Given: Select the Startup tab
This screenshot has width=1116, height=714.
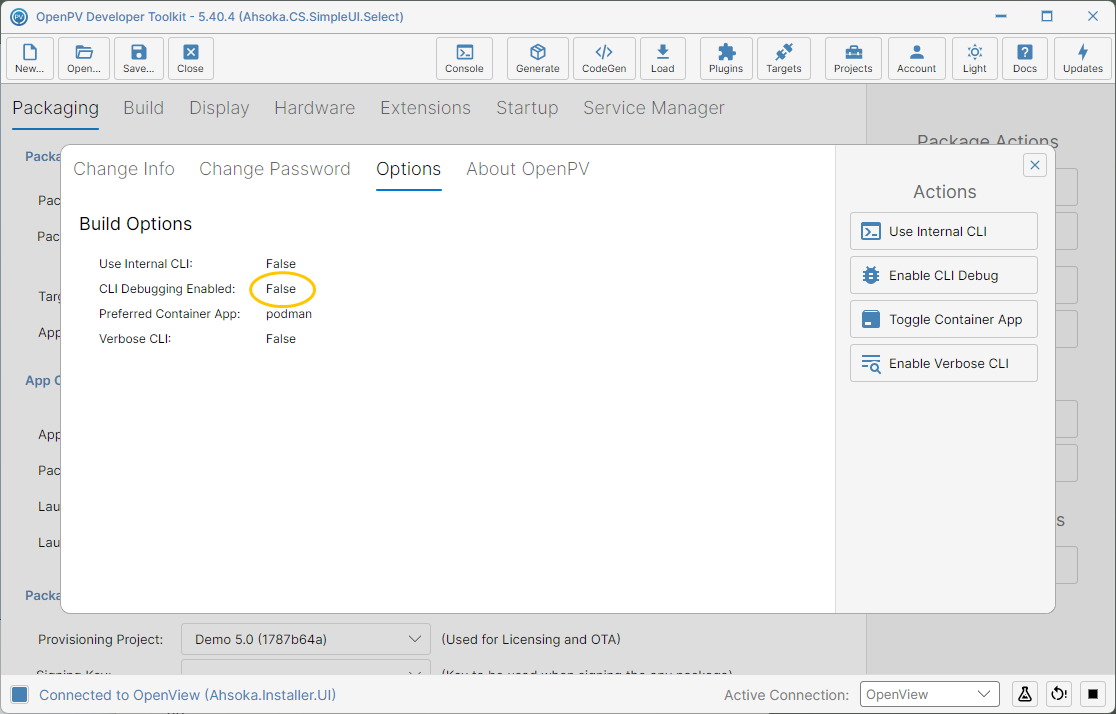Looking at the screenshot, I should pyautogui.click(x=527, y=108).
